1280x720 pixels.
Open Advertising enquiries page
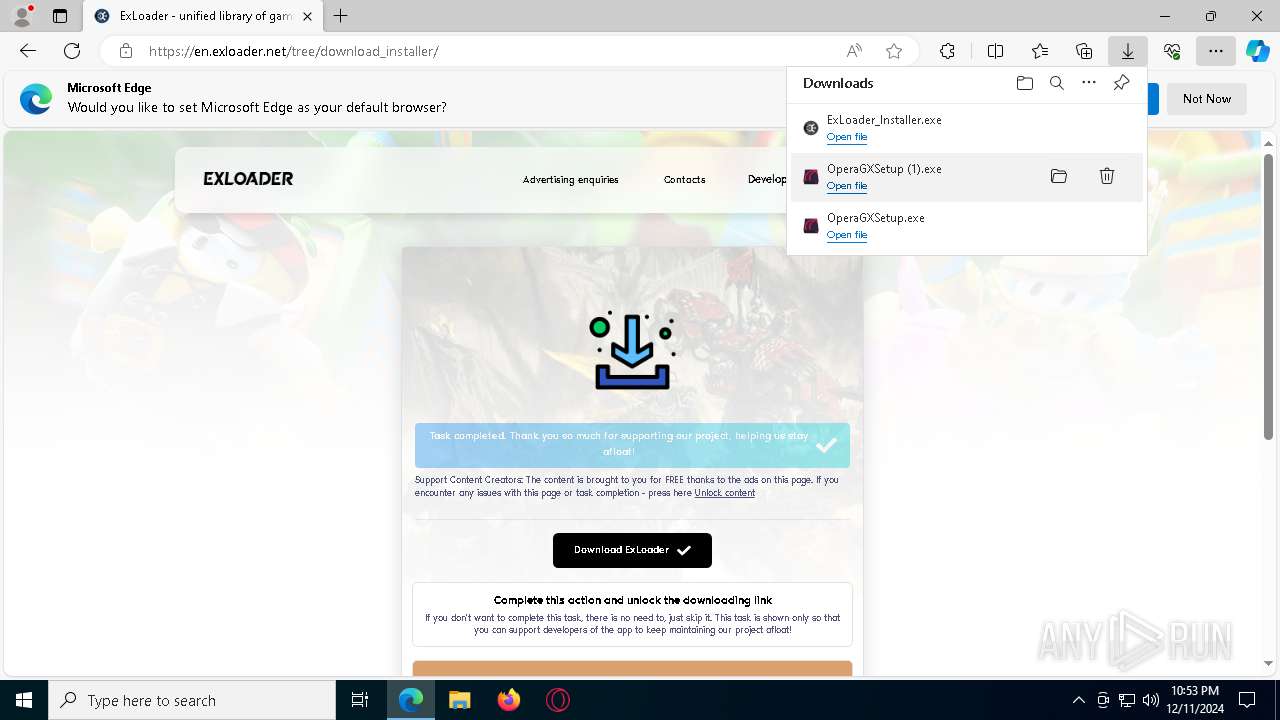click(x=571, y=180)
